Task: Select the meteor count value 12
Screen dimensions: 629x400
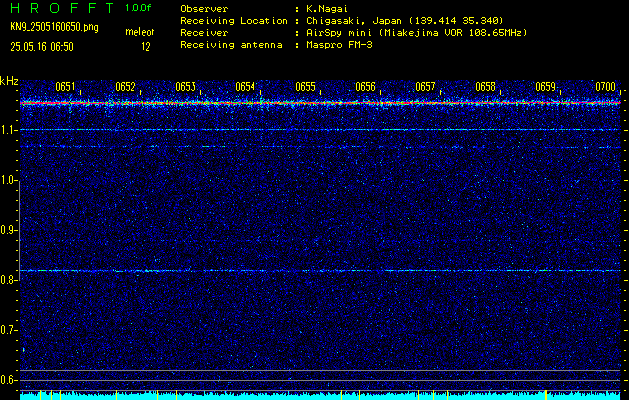Action: tap(146, 47)
